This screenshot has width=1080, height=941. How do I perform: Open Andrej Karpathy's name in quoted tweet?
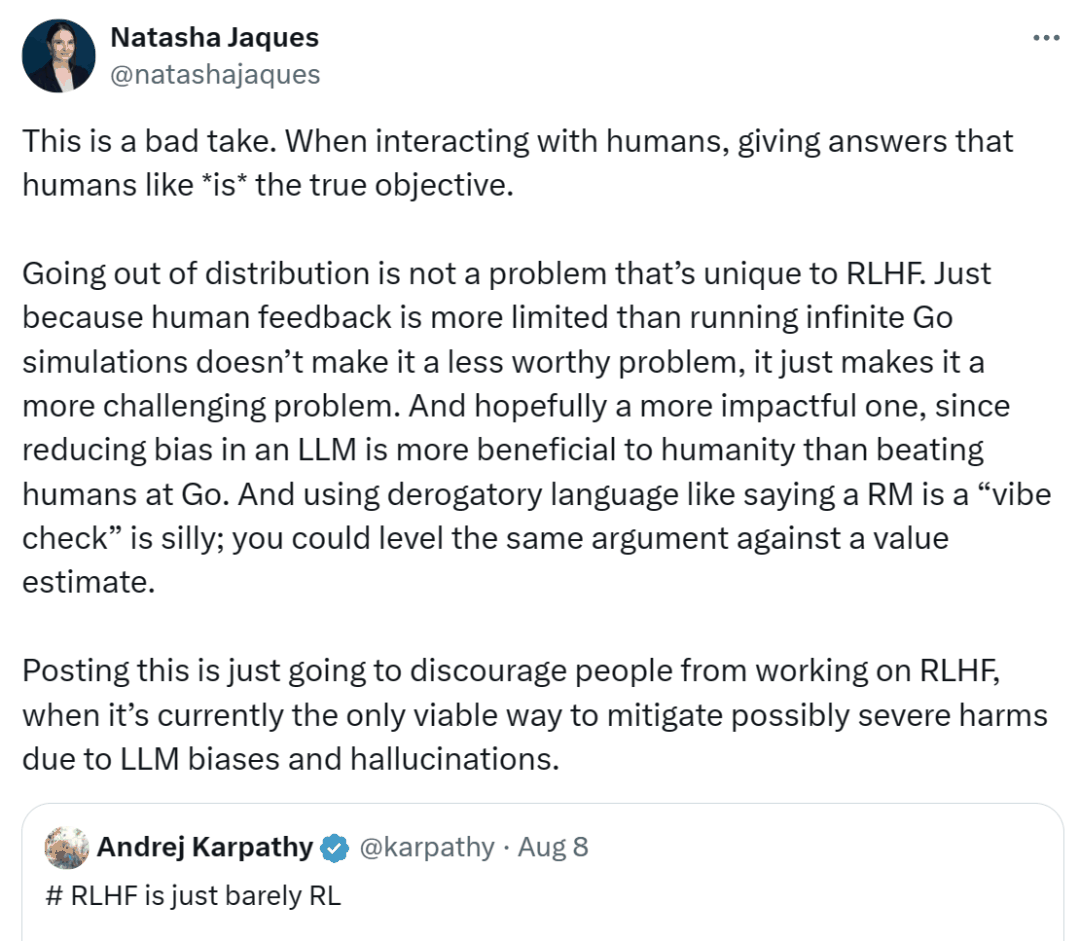(x=204, y=848)
